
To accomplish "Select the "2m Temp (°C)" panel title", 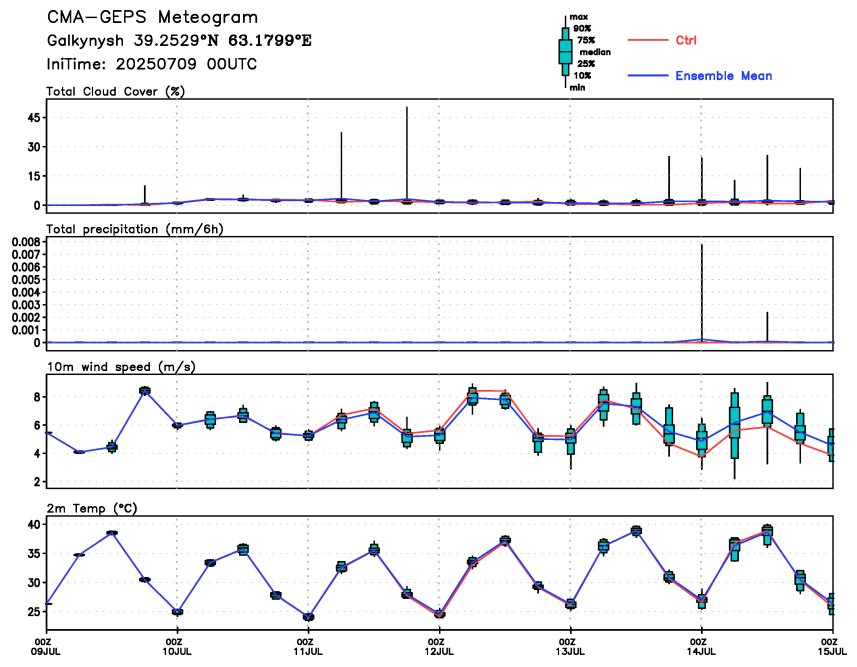I will 92,508.
